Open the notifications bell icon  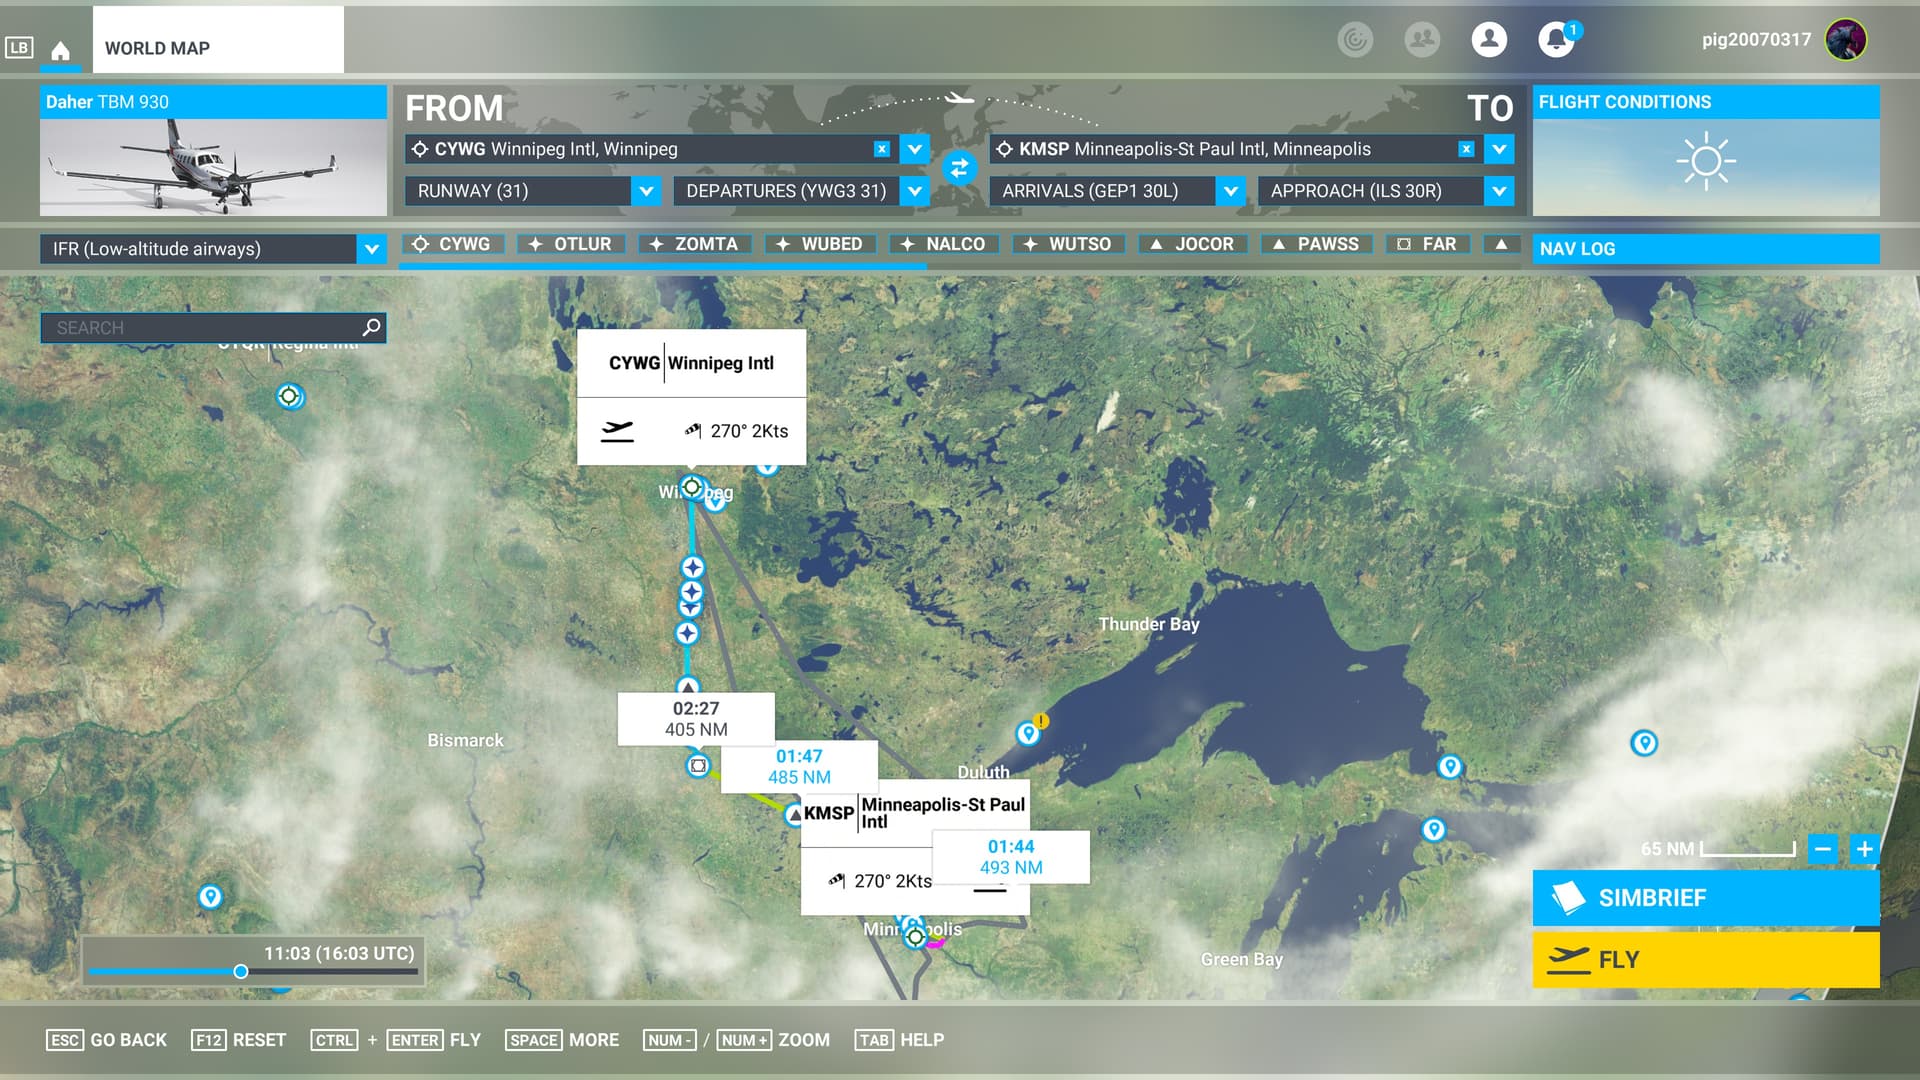(x=1555, y=40)
